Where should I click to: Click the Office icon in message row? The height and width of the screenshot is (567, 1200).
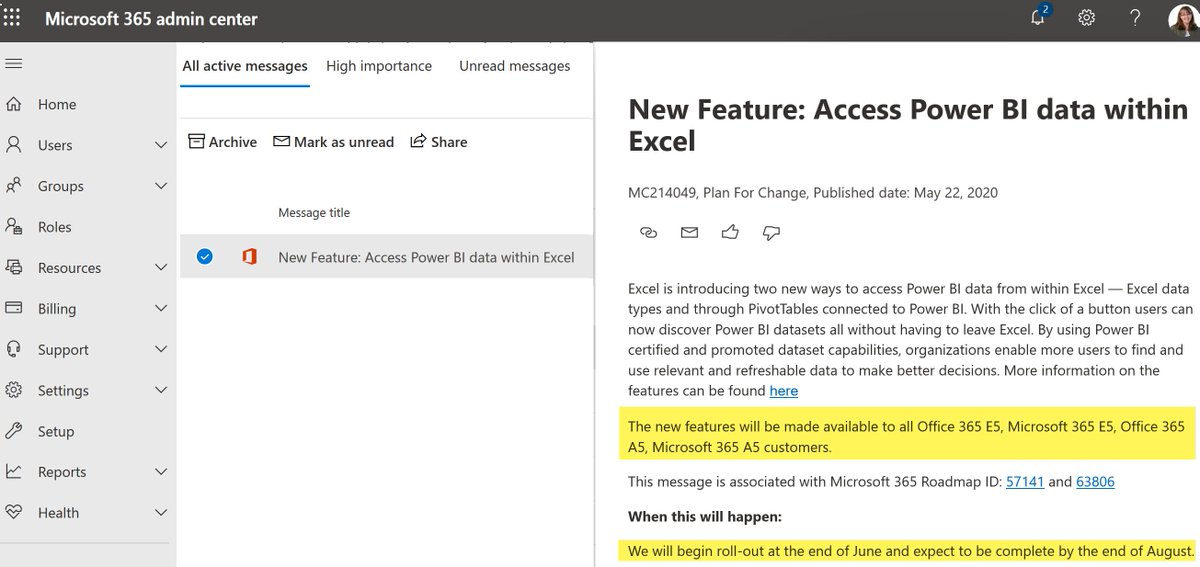tap(249, 257)
